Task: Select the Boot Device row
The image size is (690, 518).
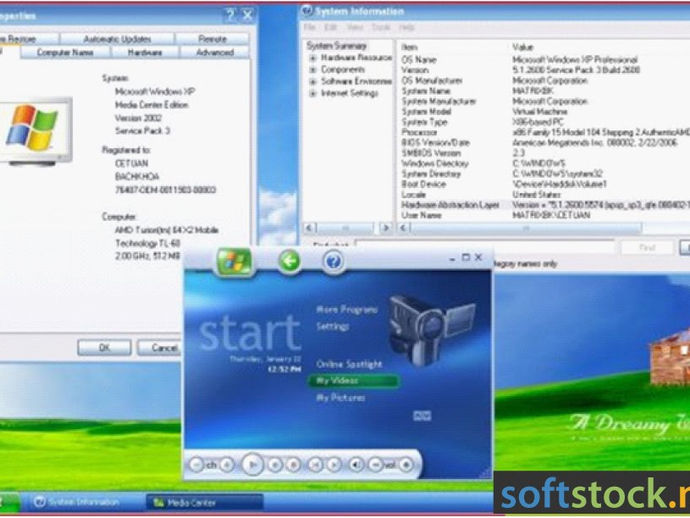Action: [x=545, y=184]
